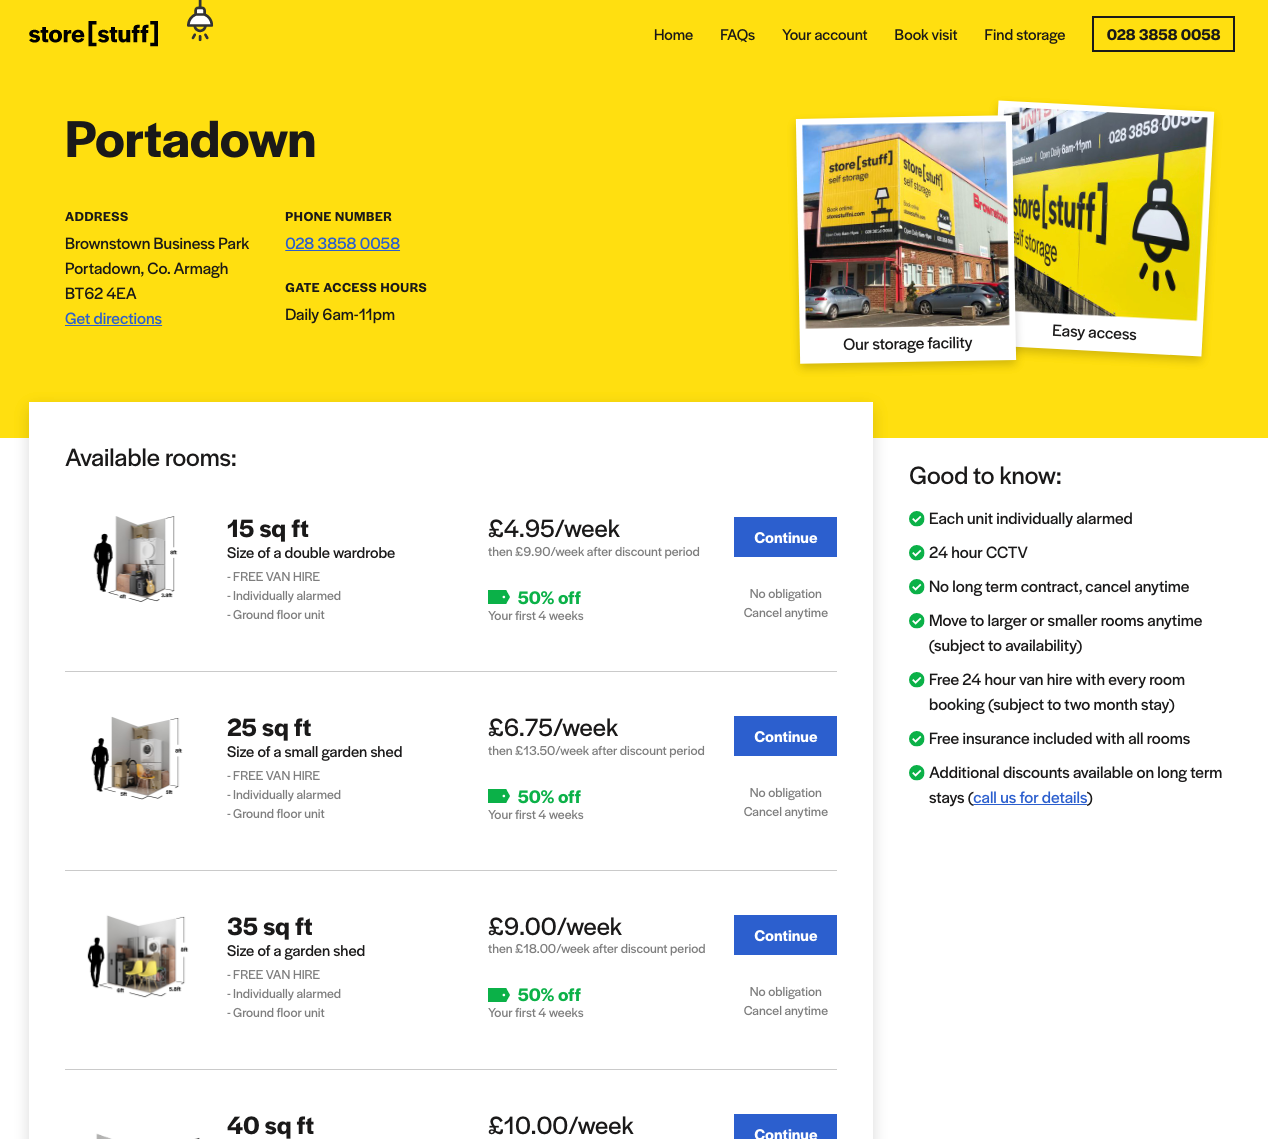Open the Find storage page
The image size is (1268, 1139).
[x=1024, y=34]
